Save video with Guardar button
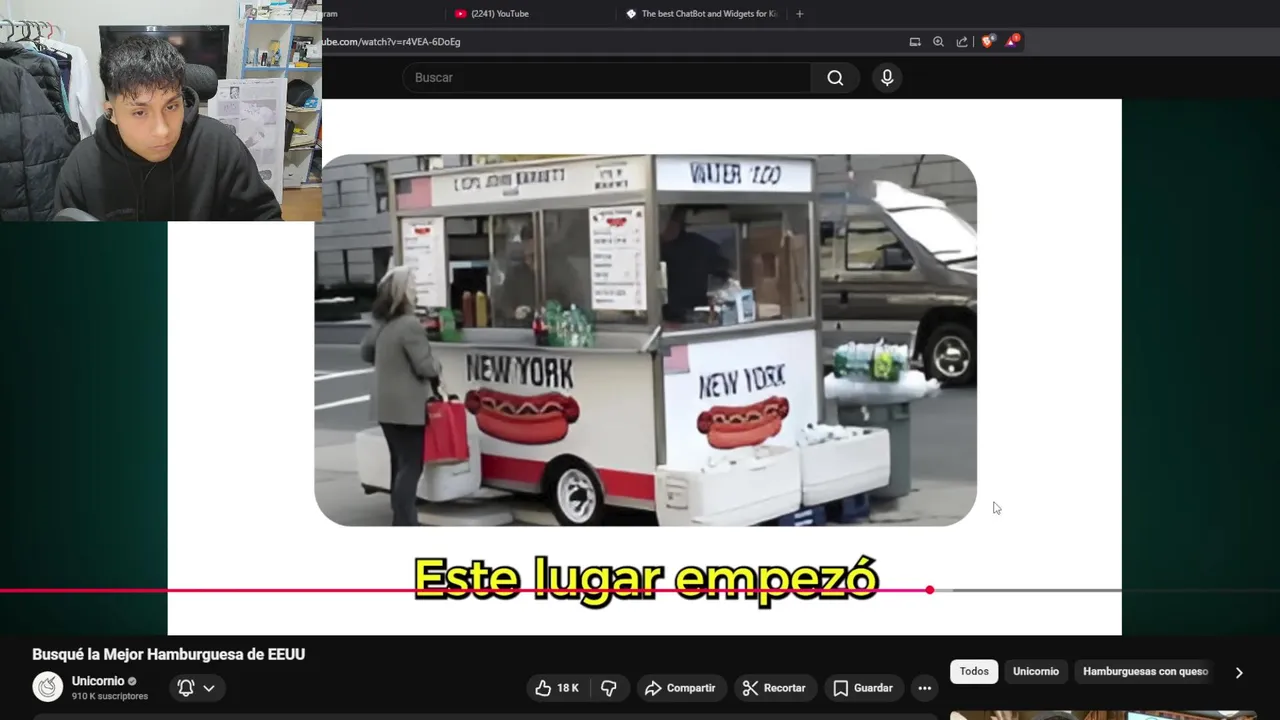 tap(863, 688)
